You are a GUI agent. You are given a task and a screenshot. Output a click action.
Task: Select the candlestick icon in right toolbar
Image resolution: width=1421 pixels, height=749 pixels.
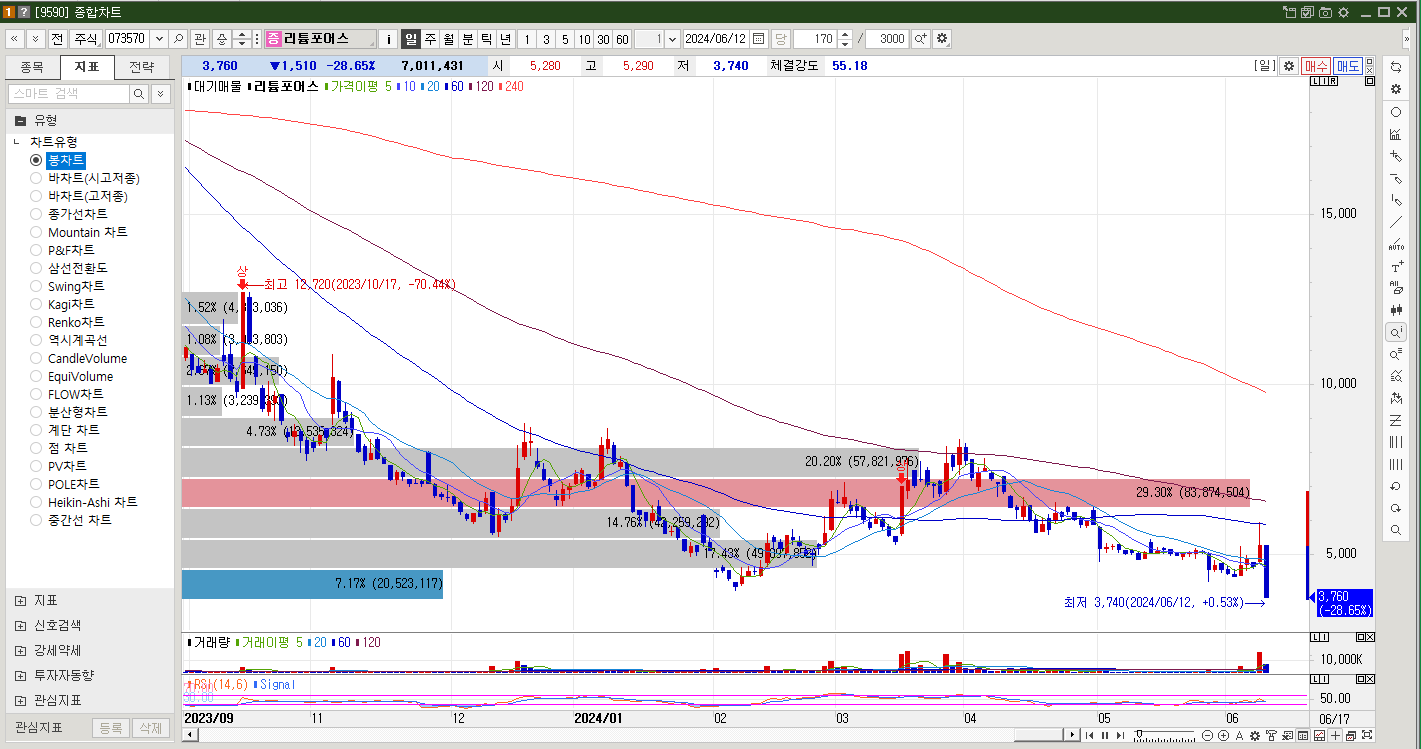[1396, 310]
